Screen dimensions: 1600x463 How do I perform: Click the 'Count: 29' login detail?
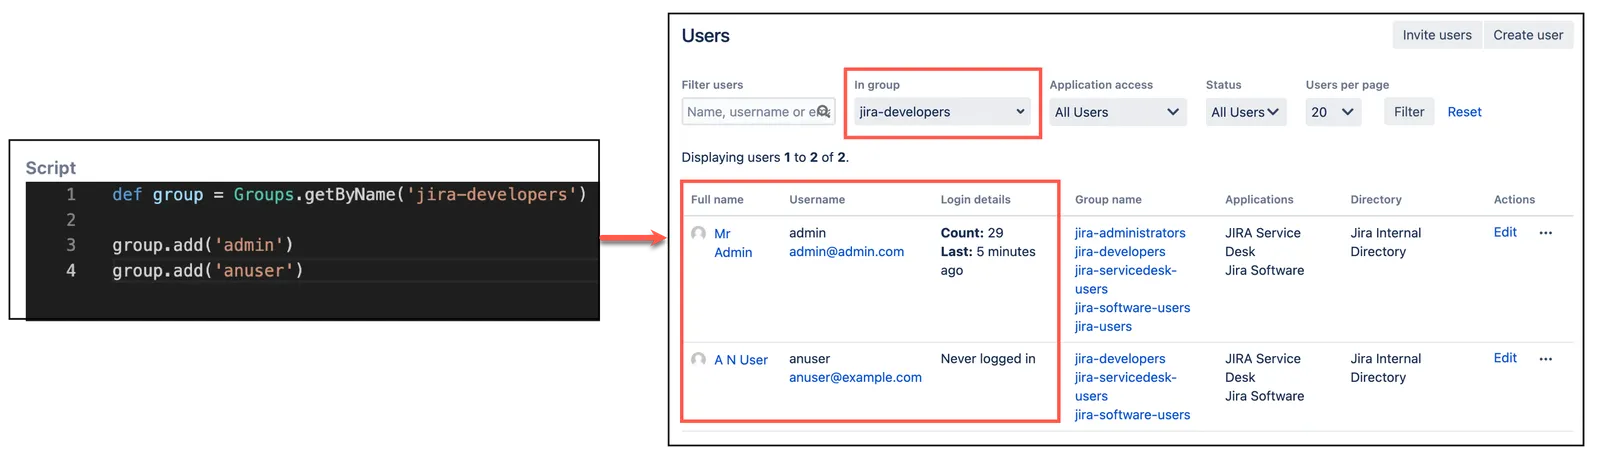pos(972,233)
